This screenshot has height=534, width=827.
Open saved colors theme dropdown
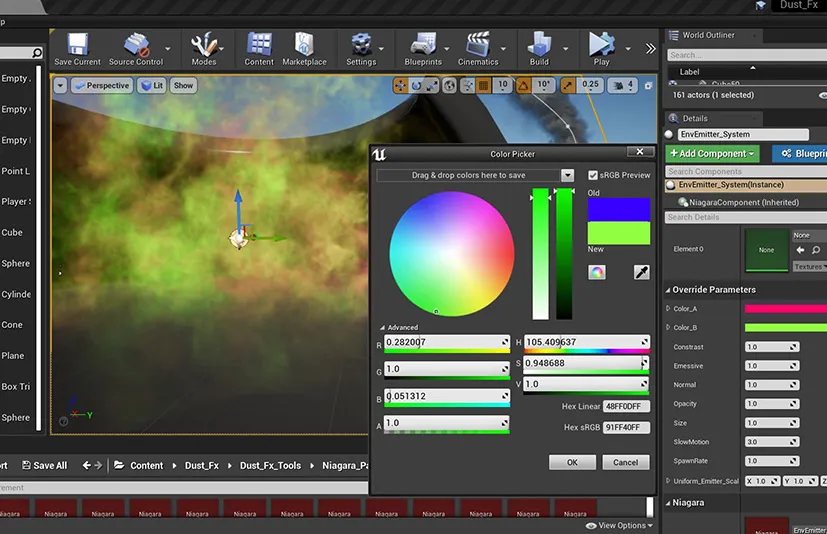pos(568,175)
